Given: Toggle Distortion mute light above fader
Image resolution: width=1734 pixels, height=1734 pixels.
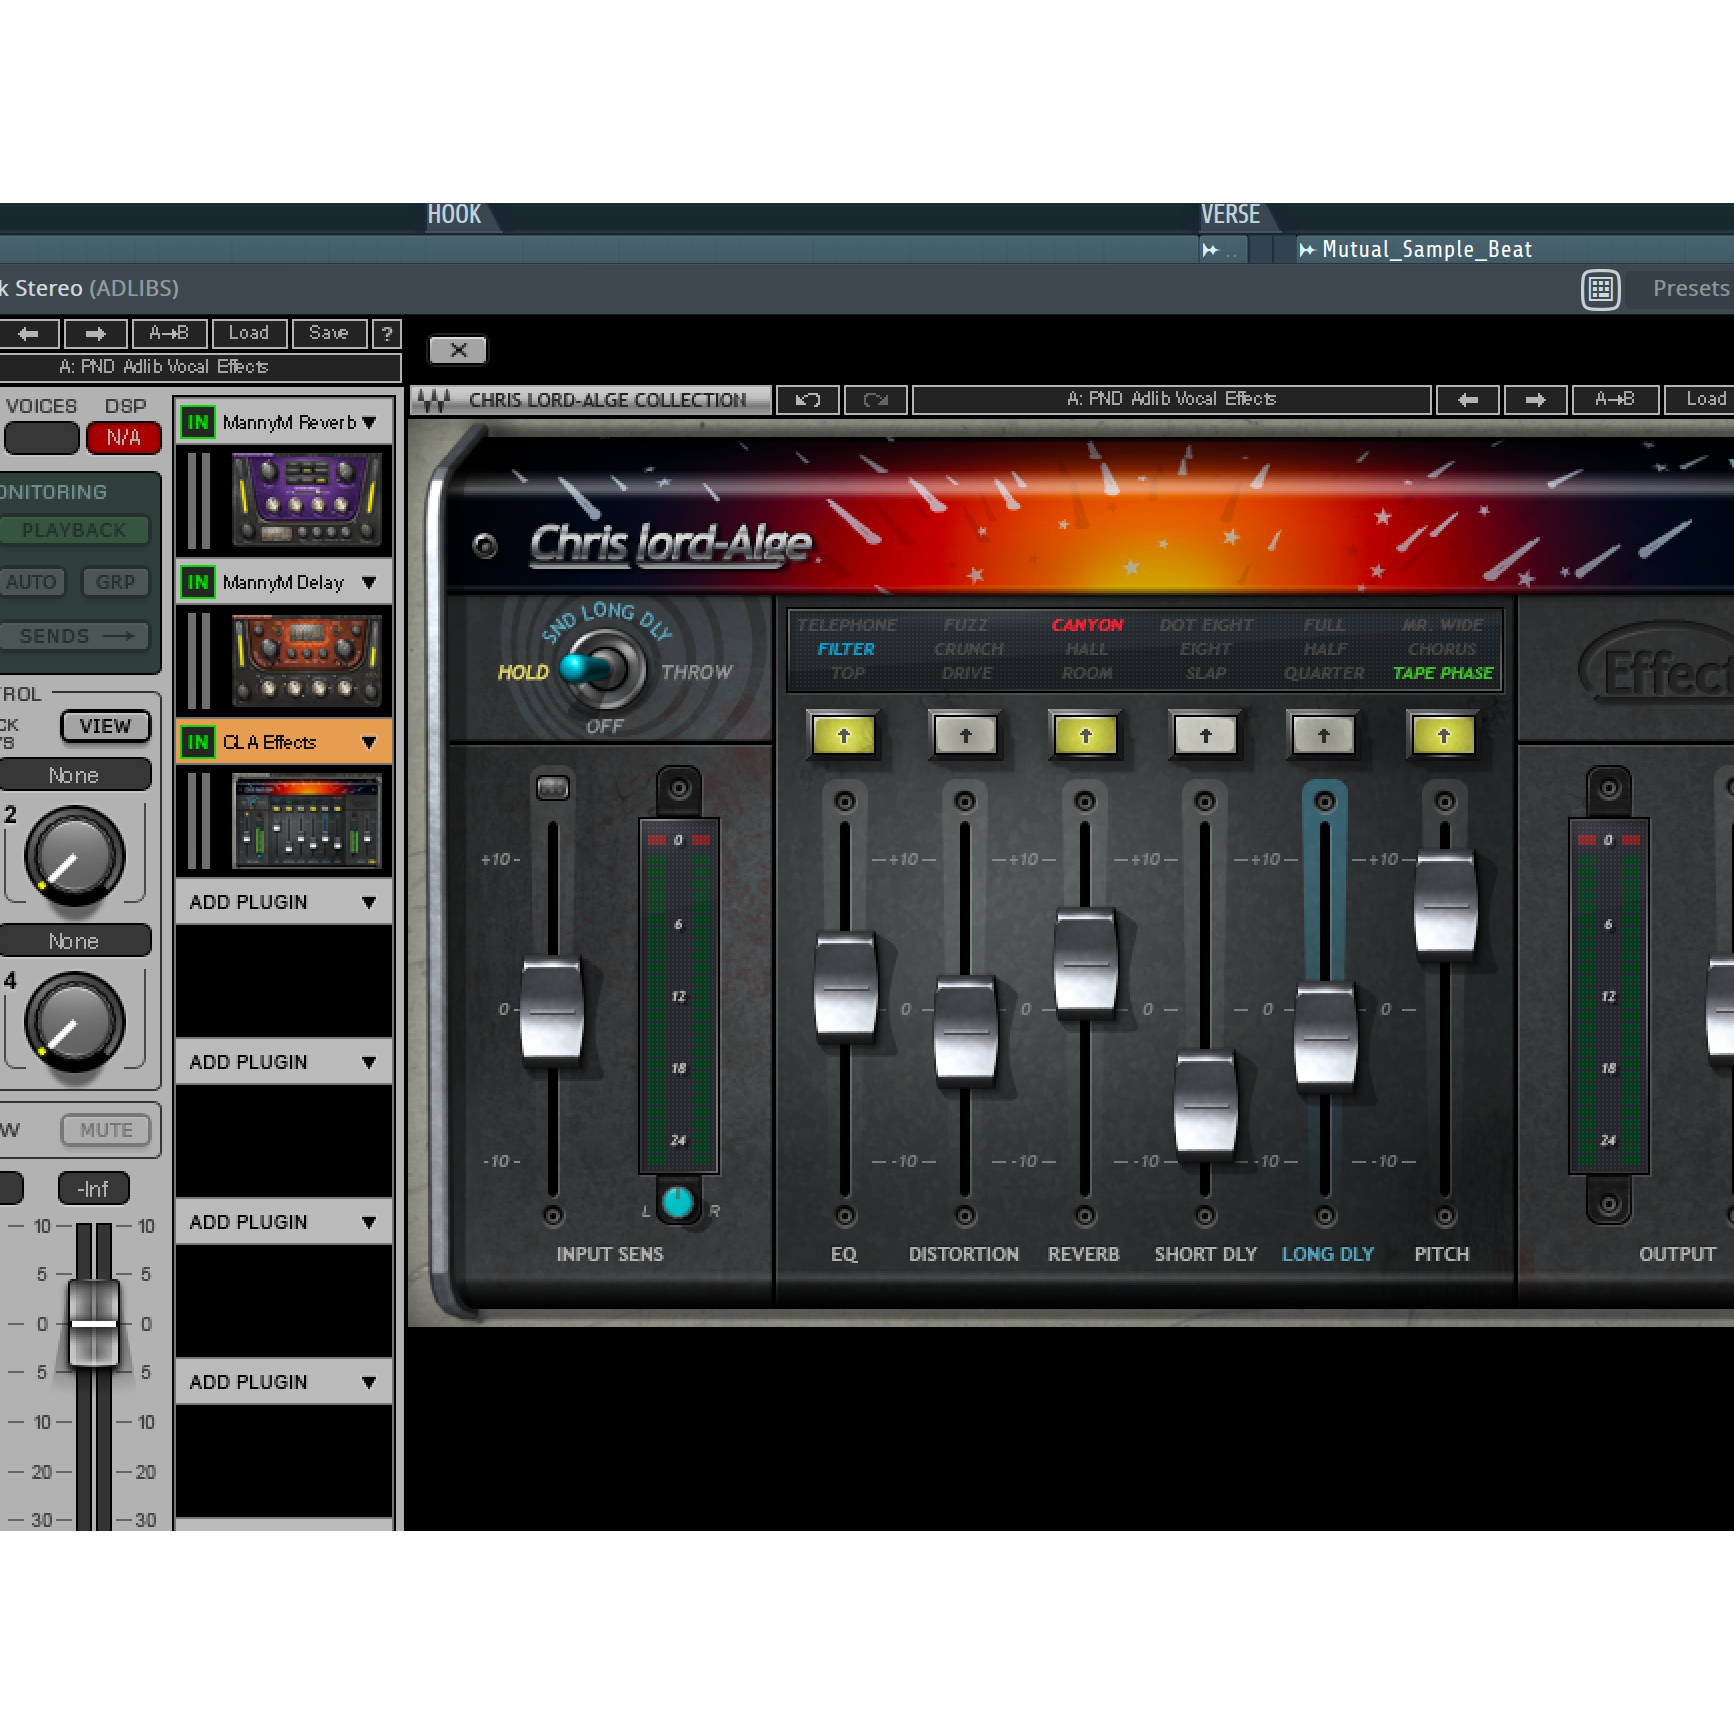Looking at the screenshot, I should [965, 801].
